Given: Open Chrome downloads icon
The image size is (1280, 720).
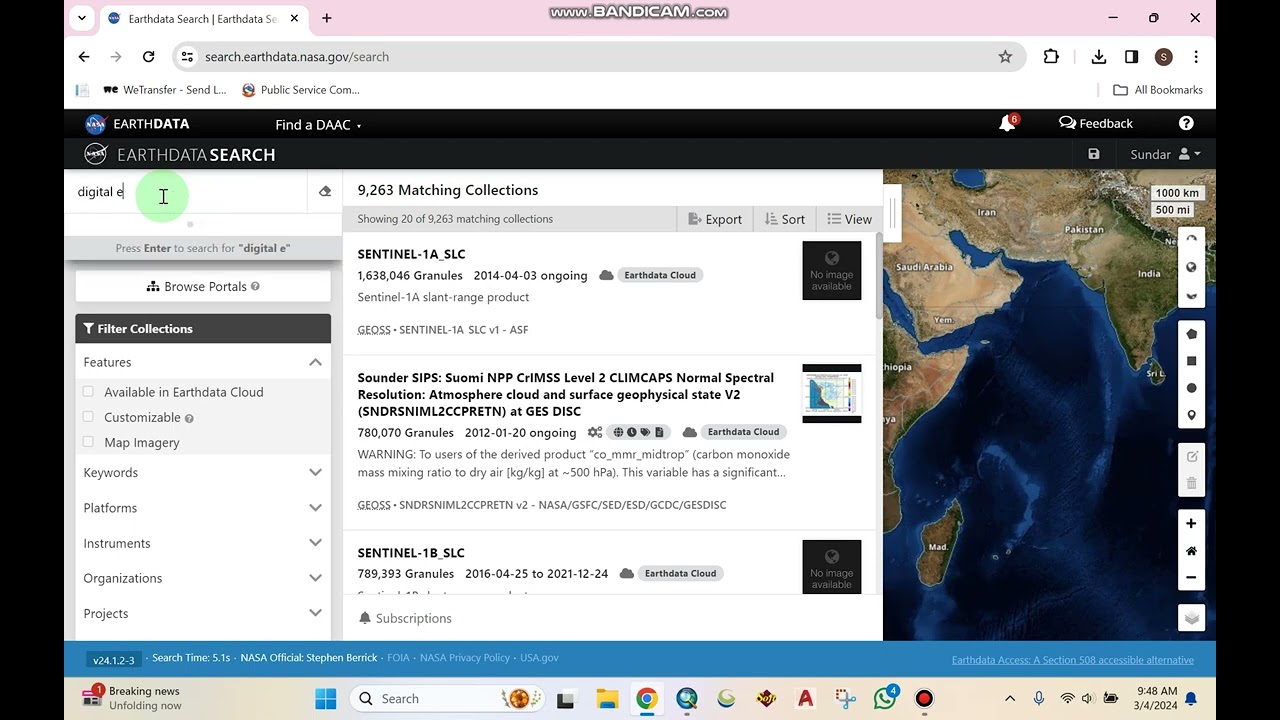Looking at the screenshot, I should (1099, 57).
